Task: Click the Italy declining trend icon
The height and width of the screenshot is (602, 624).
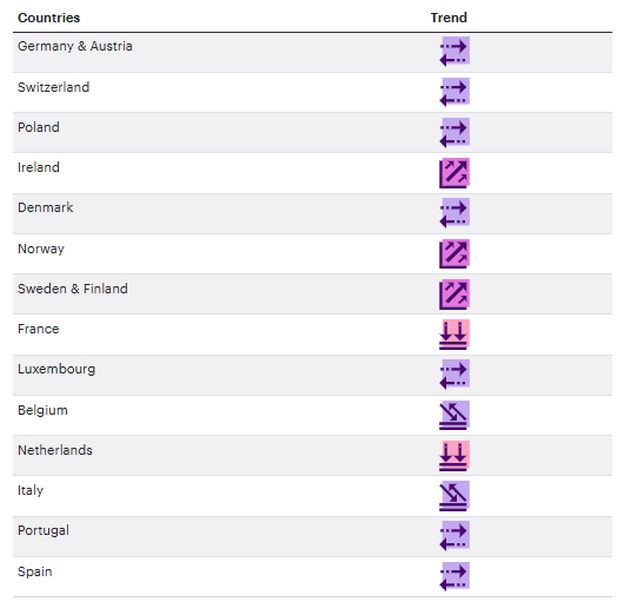Action: (x=454, y=495)
